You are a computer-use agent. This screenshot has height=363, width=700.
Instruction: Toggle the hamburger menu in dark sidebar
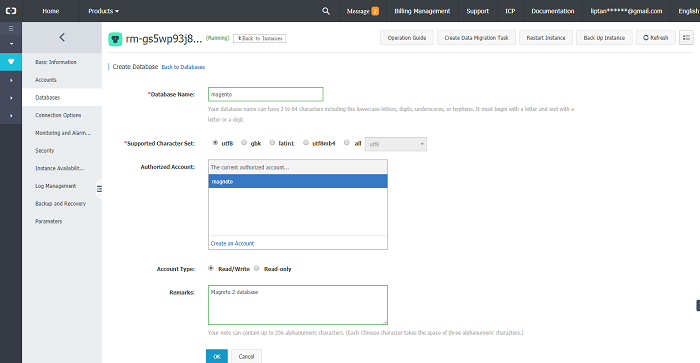point(11,29)
